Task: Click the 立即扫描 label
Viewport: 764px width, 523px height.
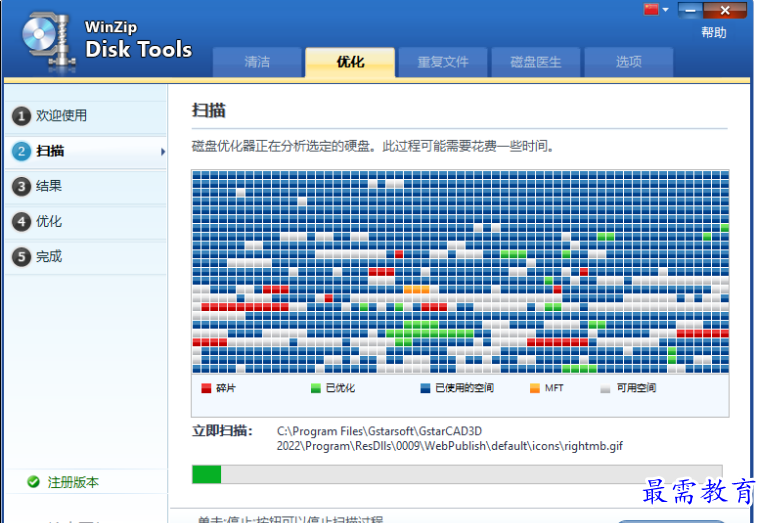Action: point(222,431)
